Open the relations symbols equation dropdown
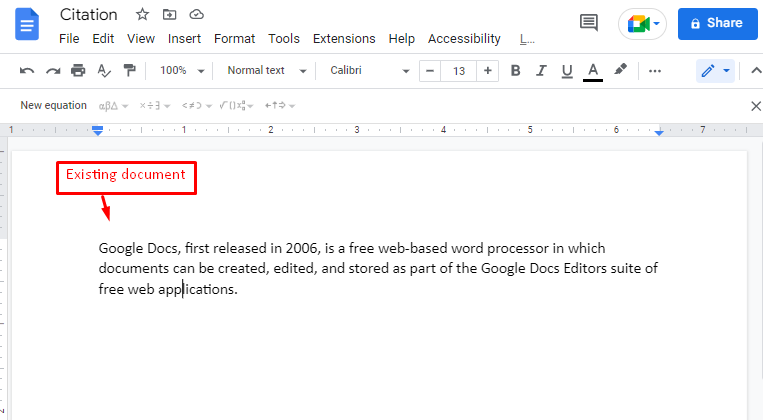Image resolution: width=763 pixels, height=420 pixels. point(197,106)
